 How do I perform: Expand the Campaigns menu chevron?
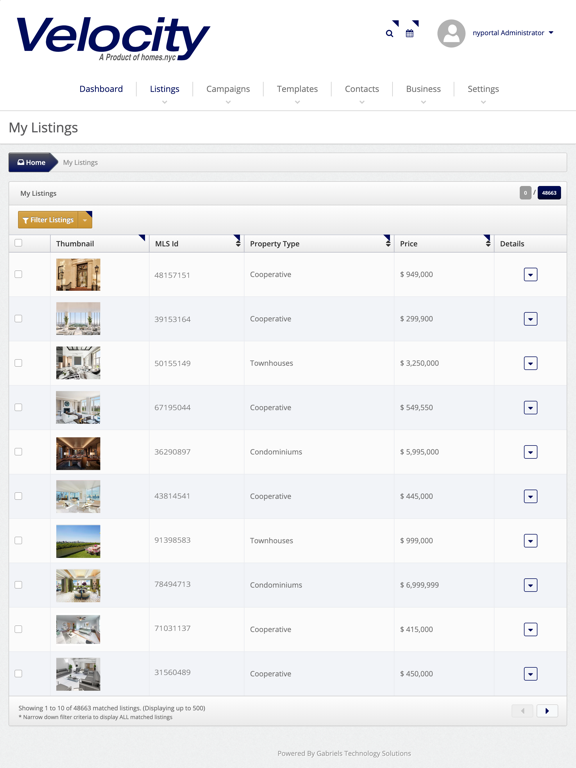(228, 102)
